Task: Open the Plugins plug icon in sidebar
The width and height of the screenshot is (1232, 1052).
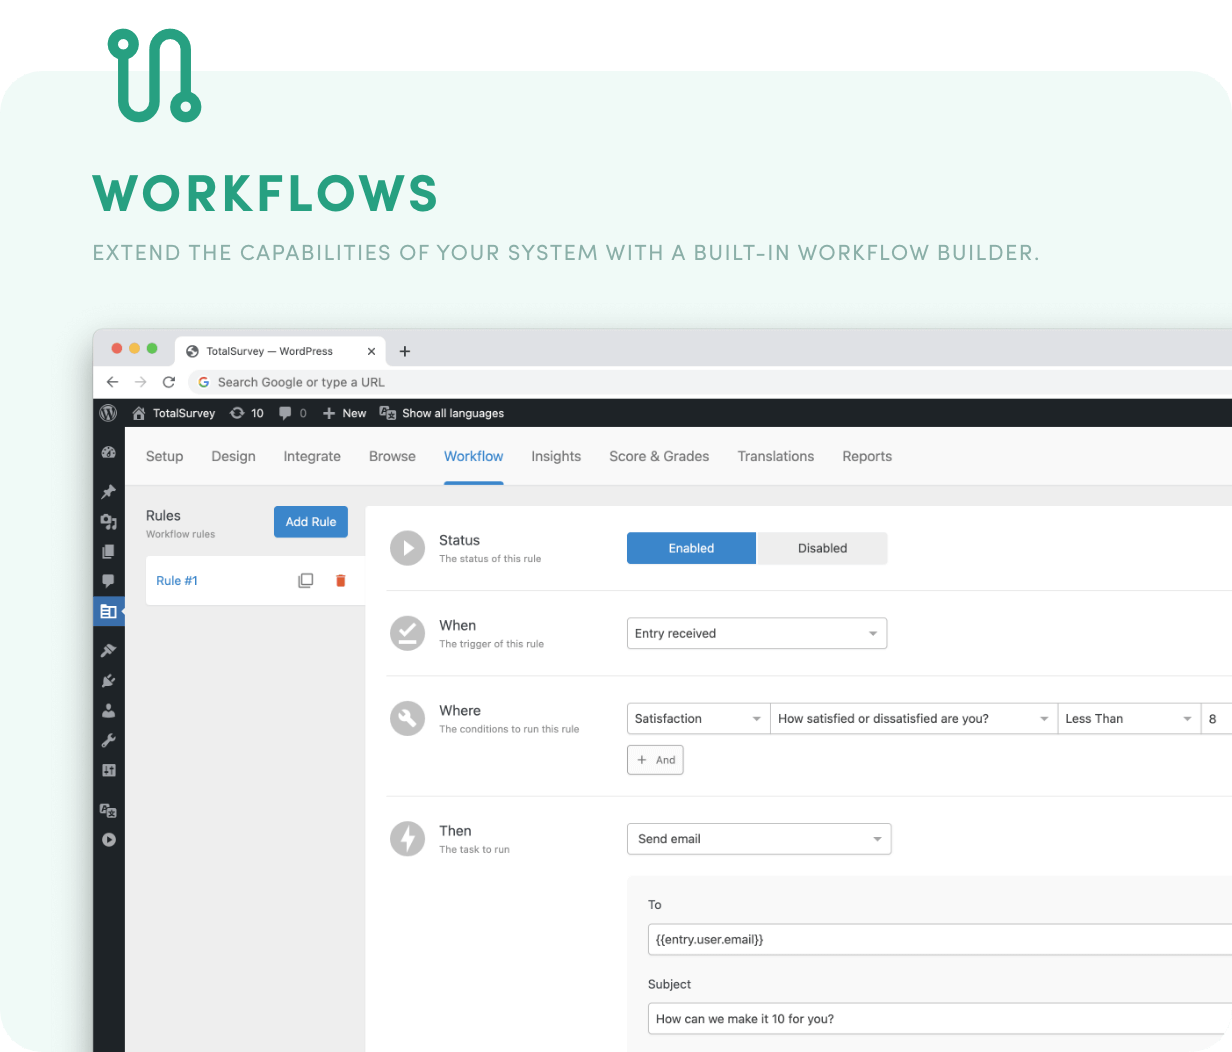Action: click(109, 681)
